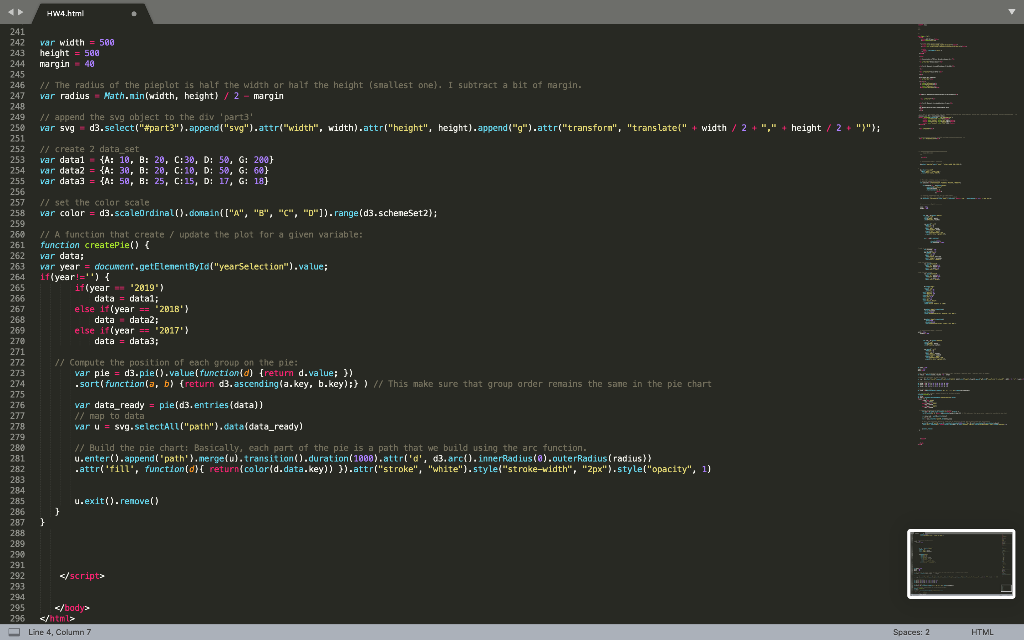The width and height of the screenshot is (1024, 640).
Task: Click line number 273 in the gutter
Action: 17,373
